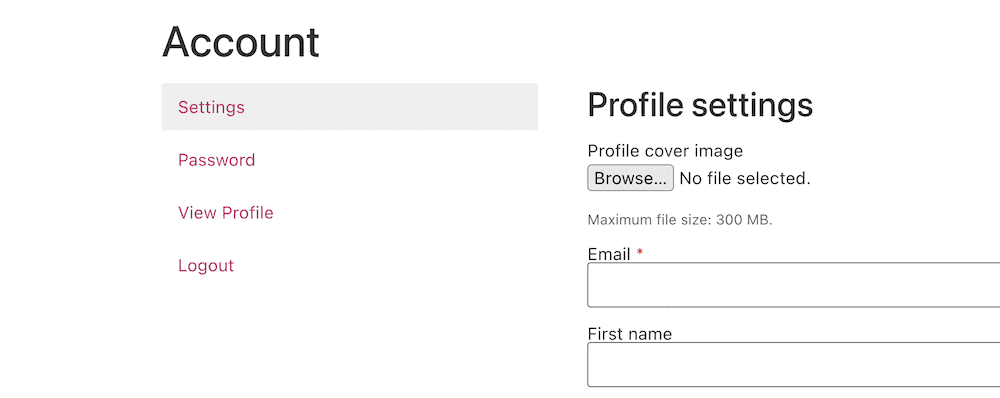Click the Profile cover image label

pos(665,151)
